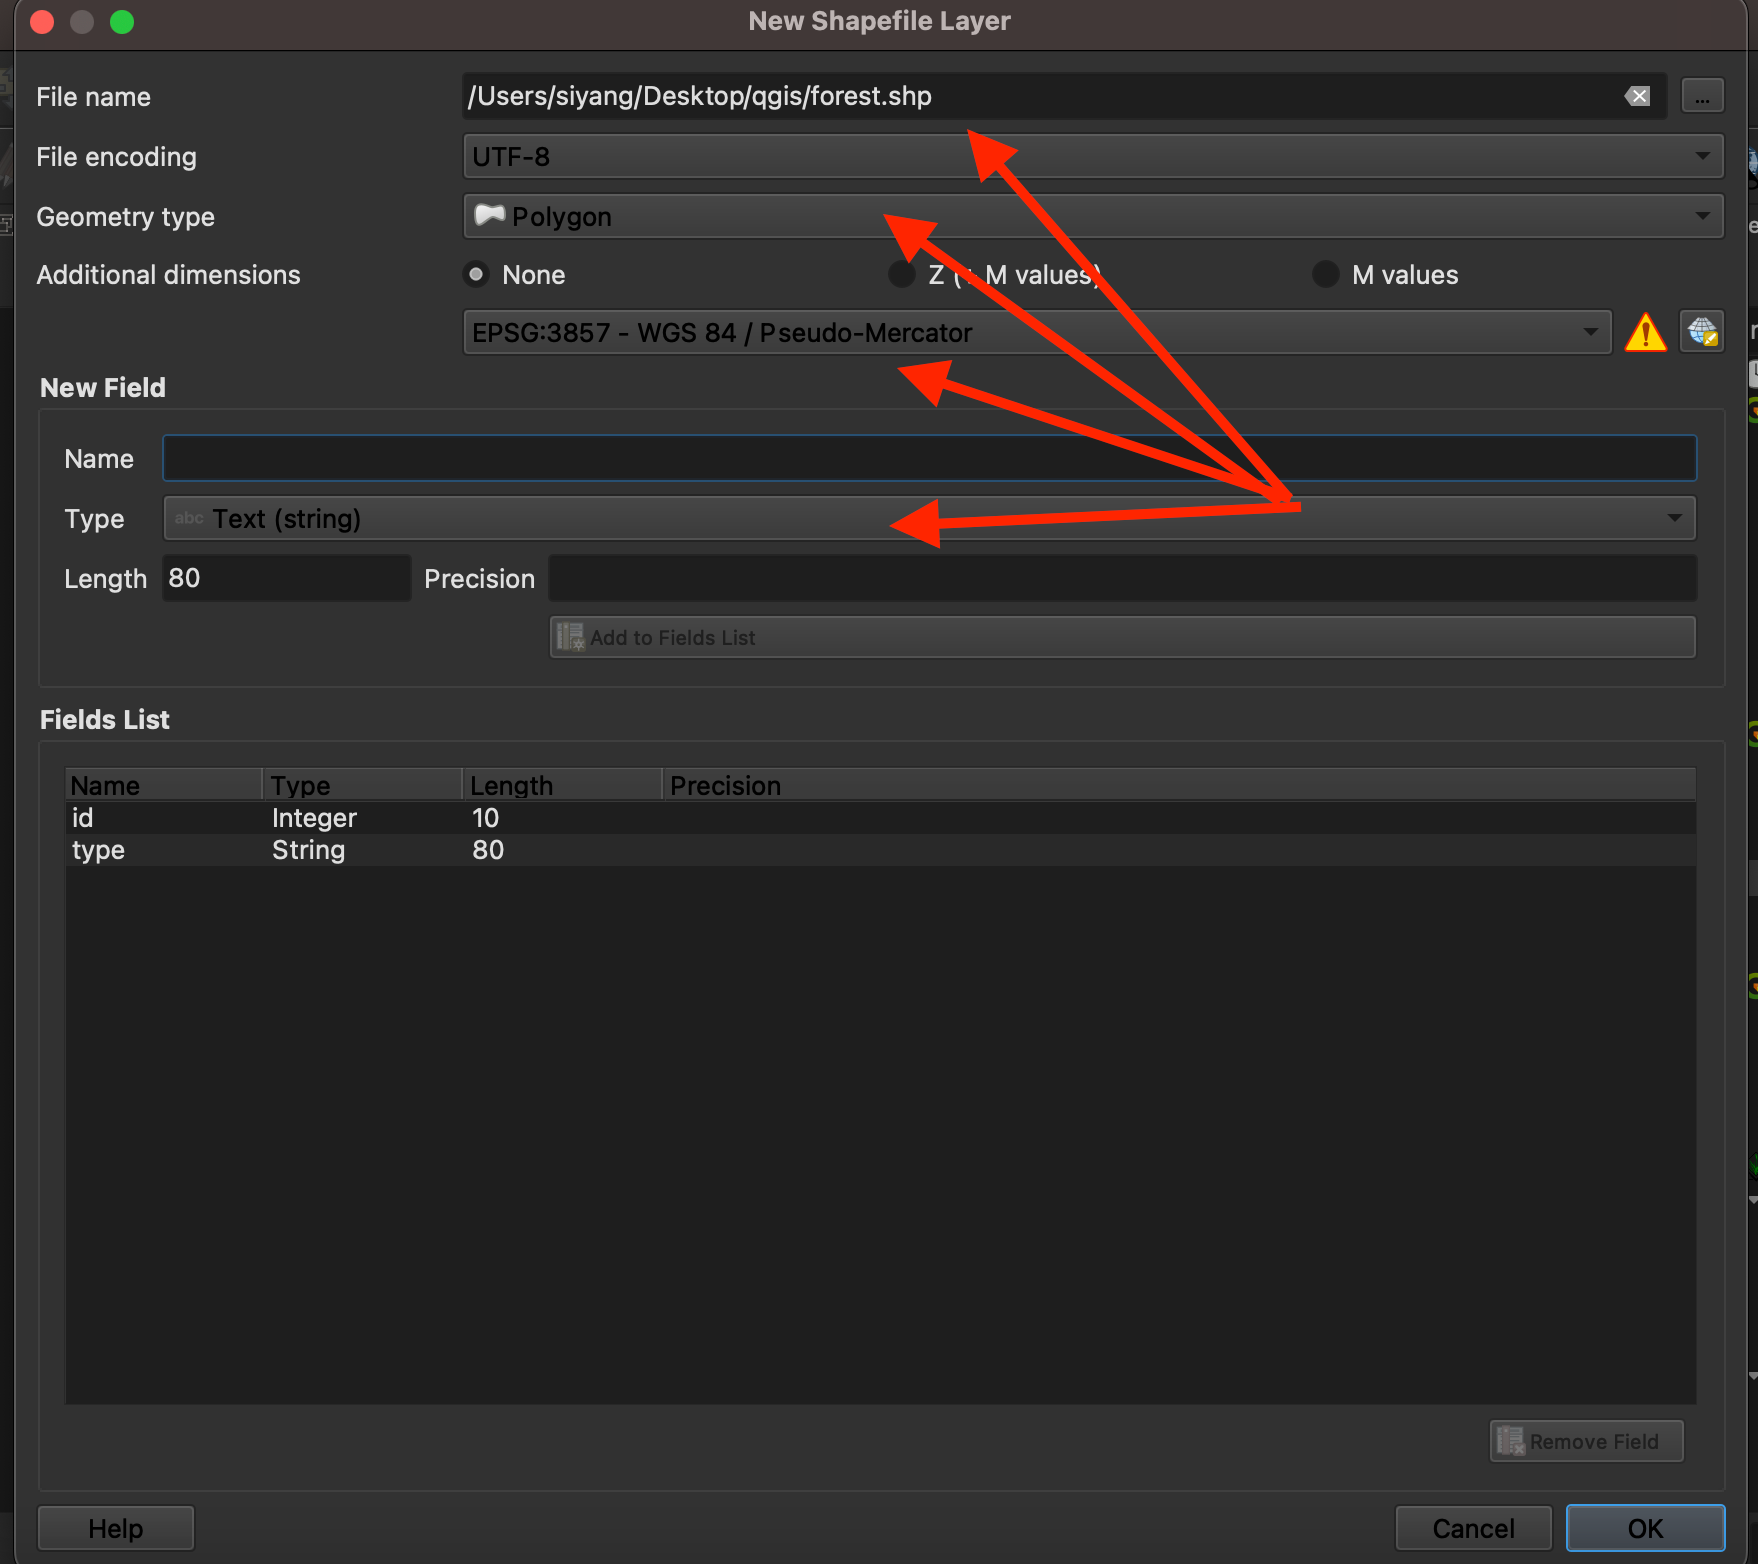Click the CRS warning triangle icon
1758x1564 pixels.
tap(1645, 332)
